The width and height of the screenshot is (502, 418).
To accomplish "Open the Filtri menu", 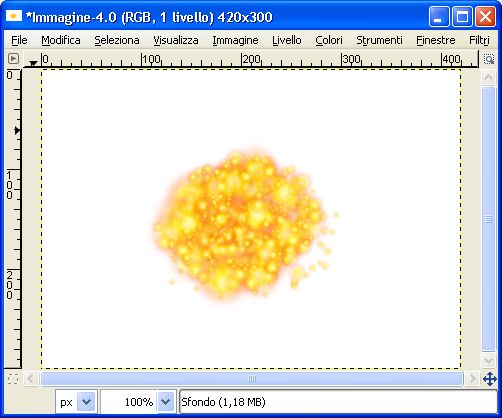I will point(479,40).
